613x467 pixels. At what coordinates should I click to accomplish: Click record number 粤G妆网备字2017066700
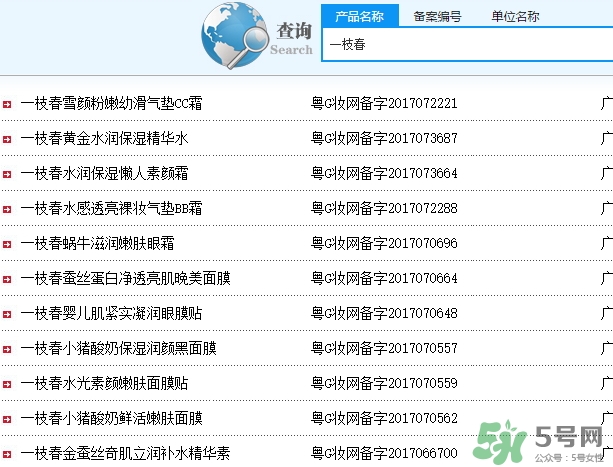click(x=385, y=453)
